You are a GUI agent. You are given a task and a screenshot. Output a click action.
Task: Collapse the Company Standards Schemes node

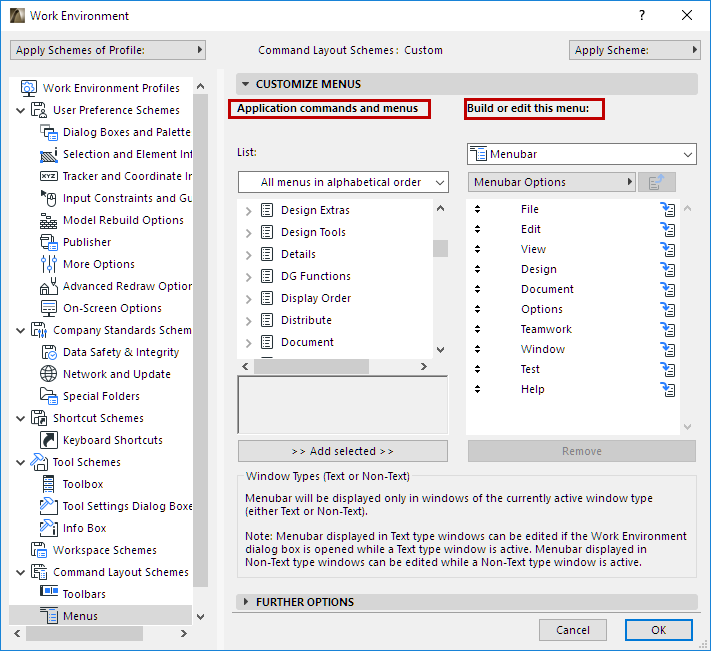point(20,330)
